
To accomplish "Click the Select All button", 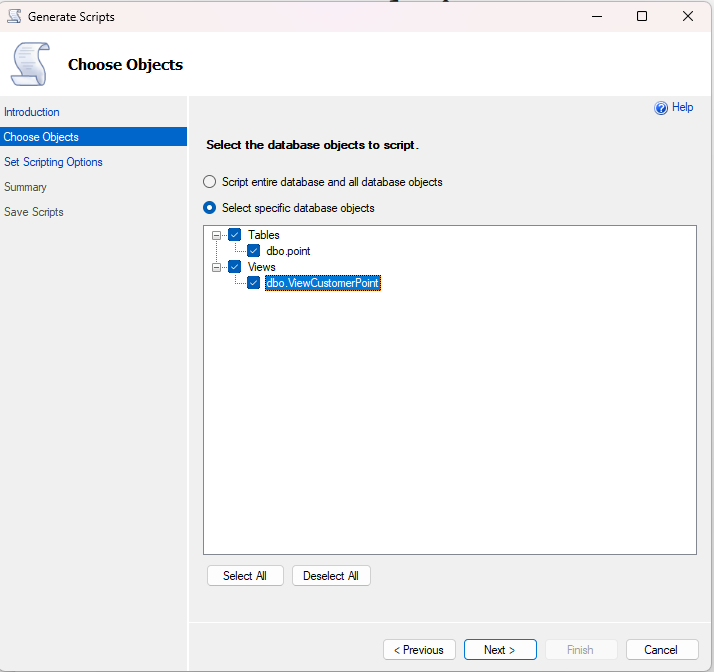I will click(x=245, y=576).
